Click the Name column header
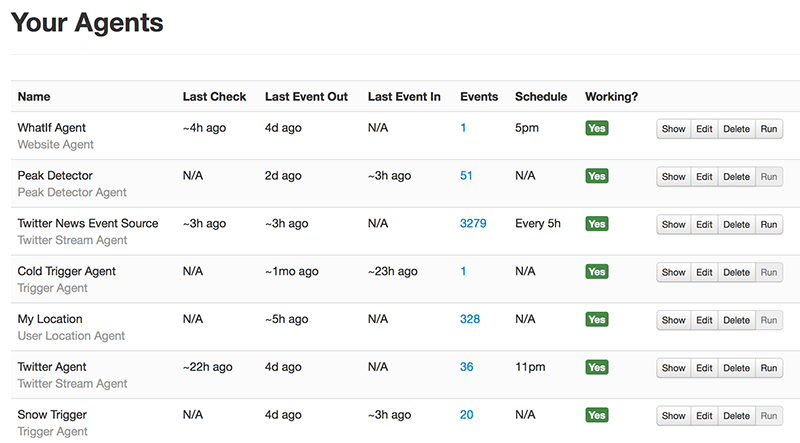 34,97
